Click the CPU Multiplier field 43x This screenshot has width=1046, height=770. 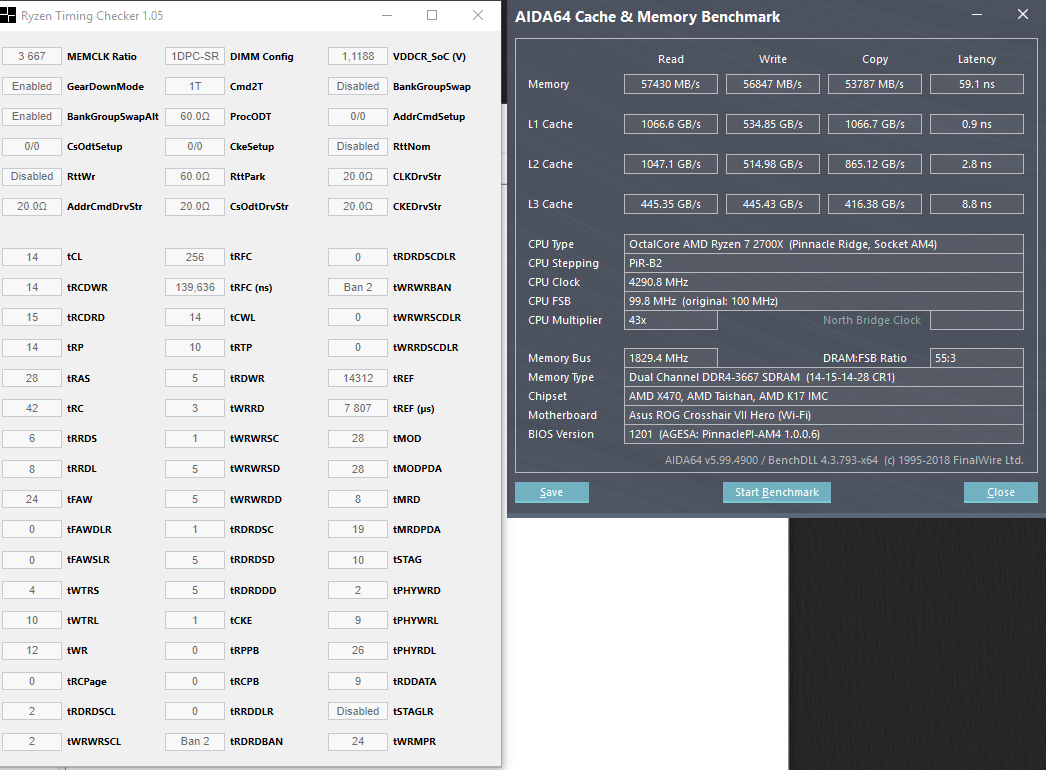670,320
